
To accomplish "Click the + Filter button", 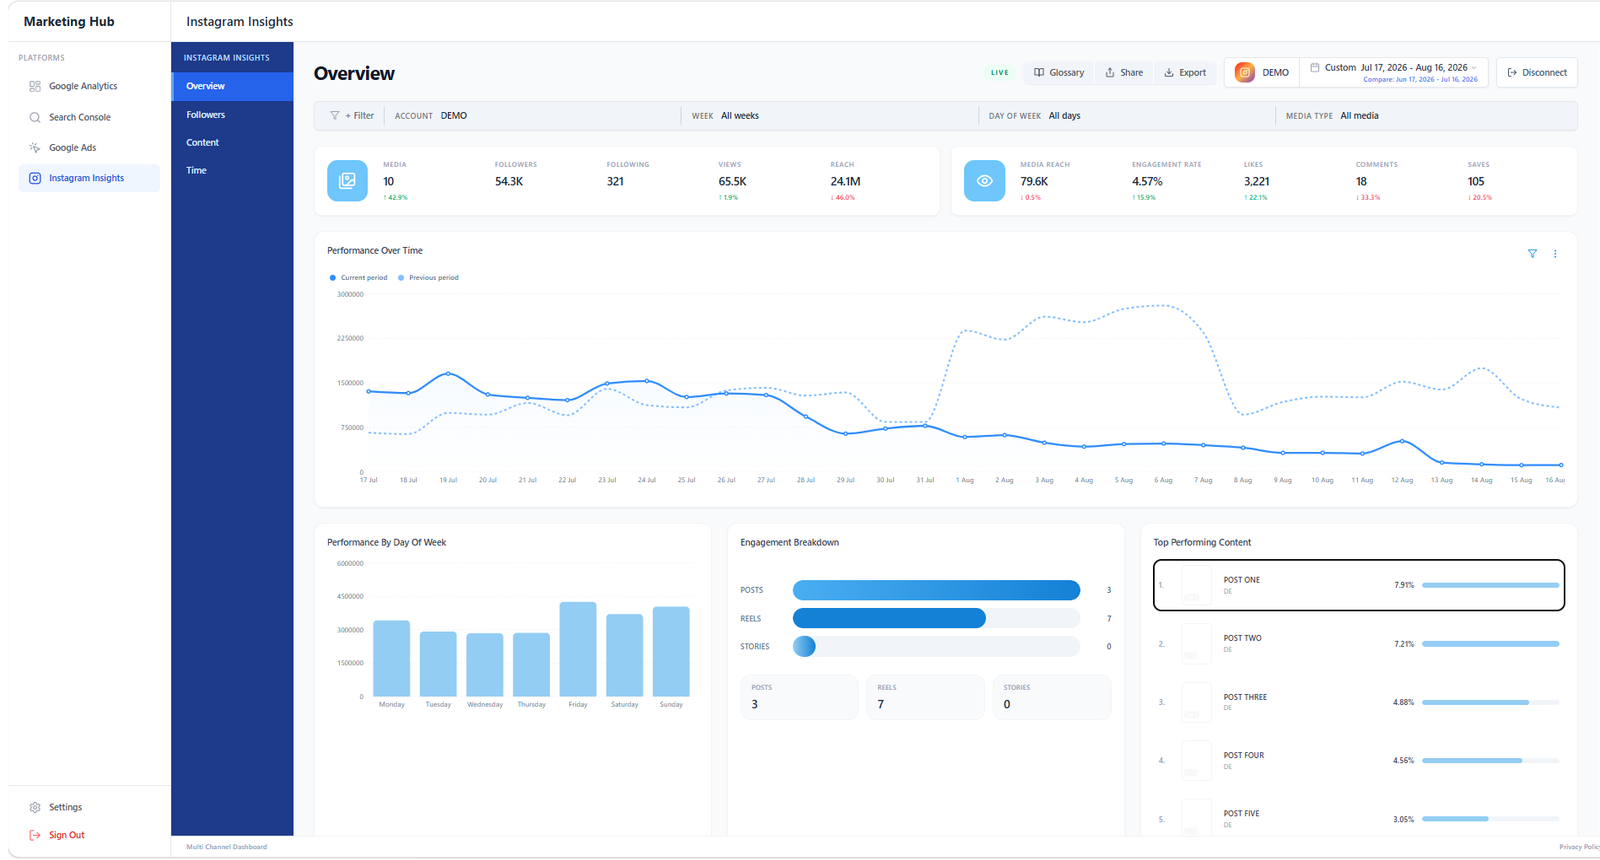I will click(x=352, y=116).
